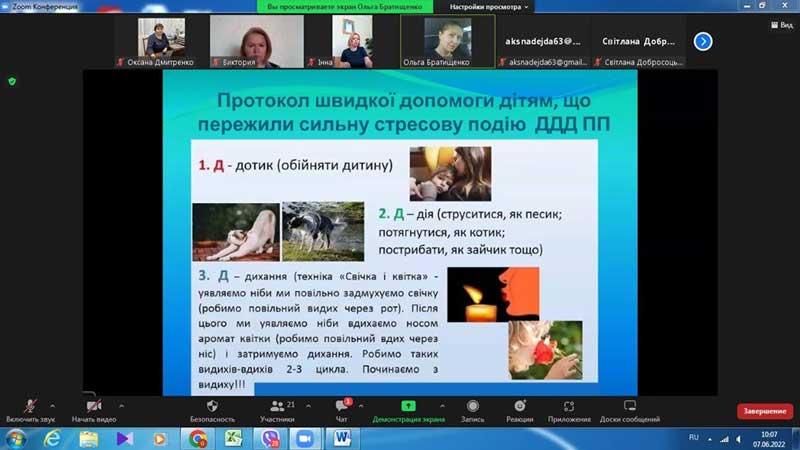Image resolution: width=800 pixels, height=450 pixels.
Task: Click the girl smelling flower image
Action: point(545,350)
